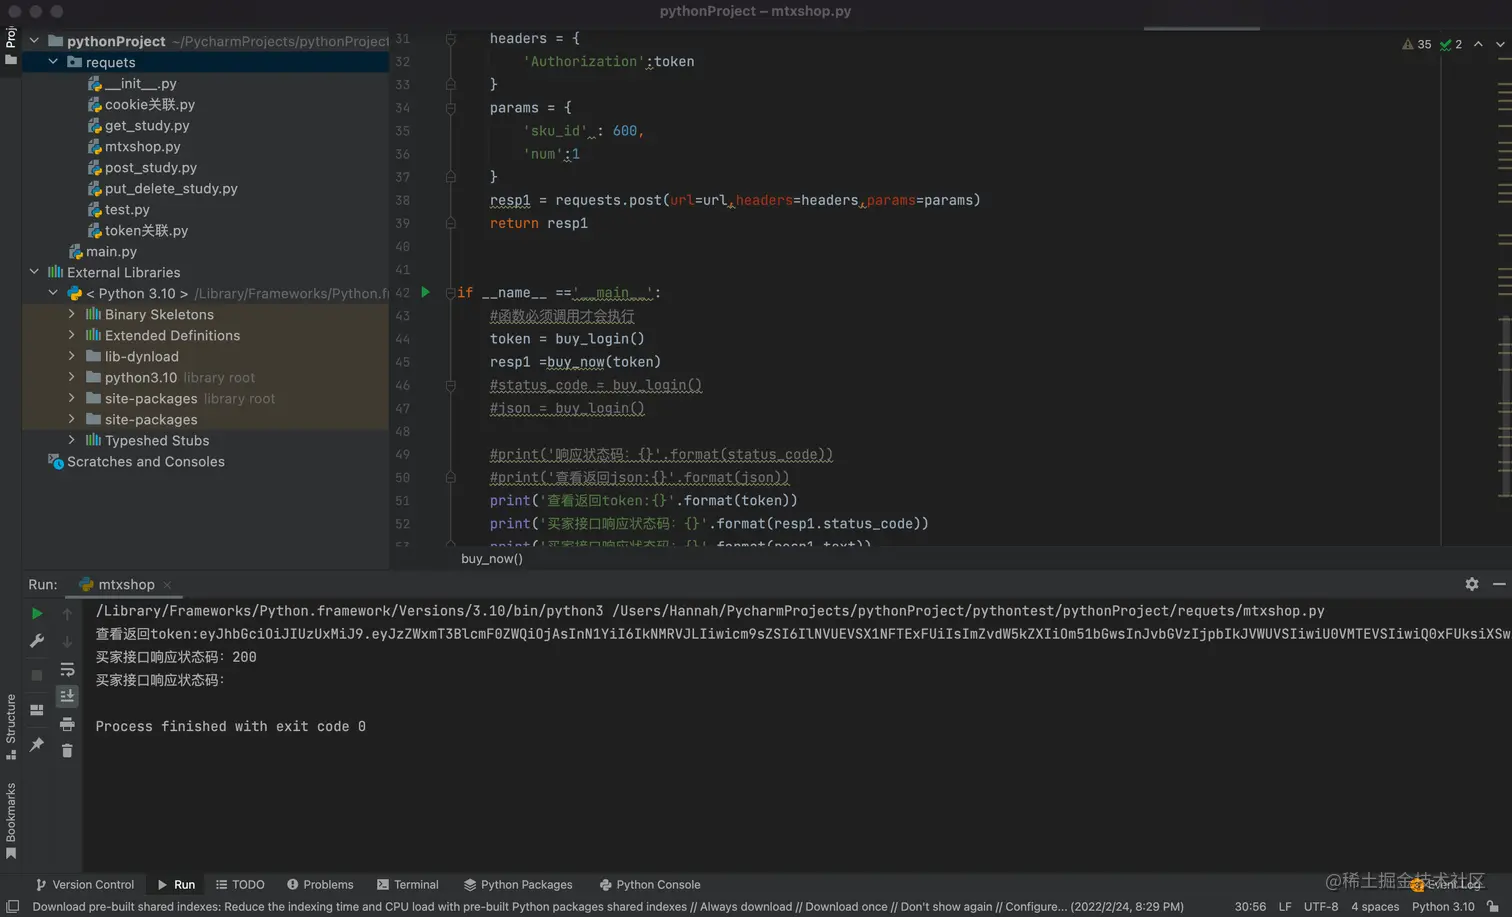Screen dimensions: 1512x917
Task: Toggle pin tab in Run panel
Action: [x=37, y=745]
